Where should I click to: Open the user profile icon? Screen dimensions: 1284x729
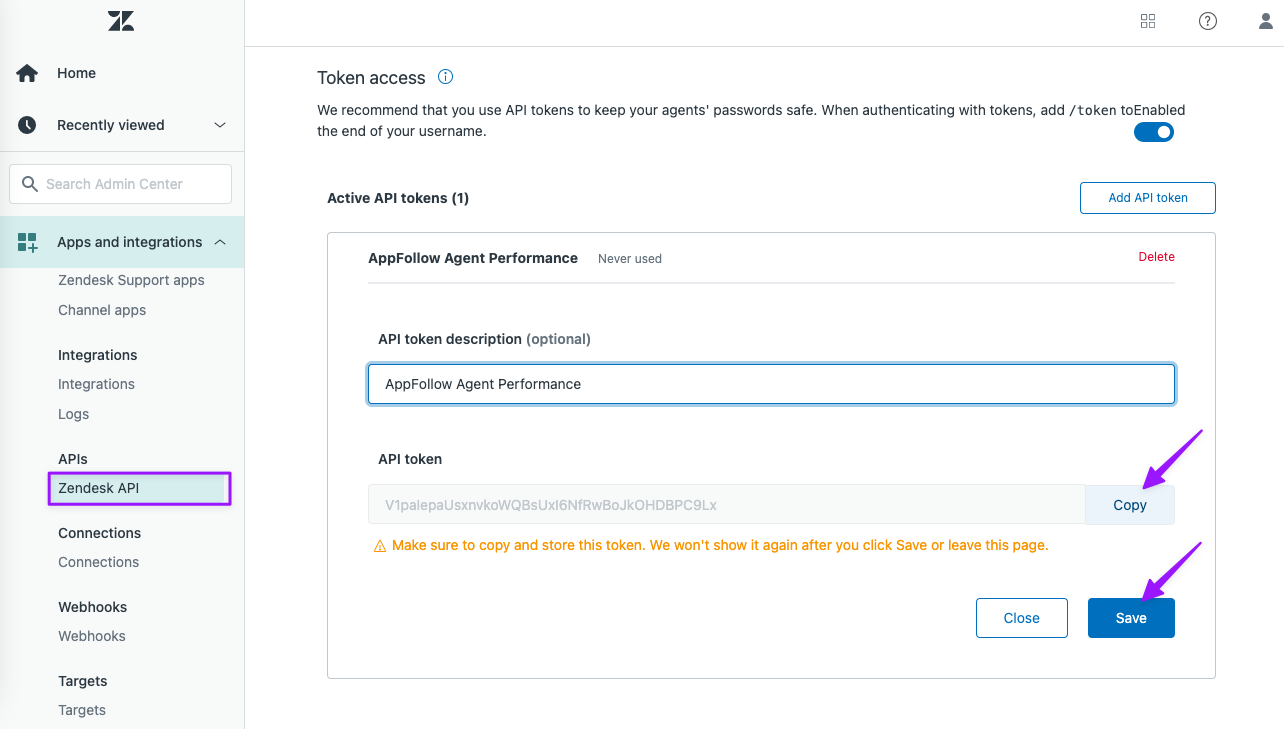[1266, 21]
